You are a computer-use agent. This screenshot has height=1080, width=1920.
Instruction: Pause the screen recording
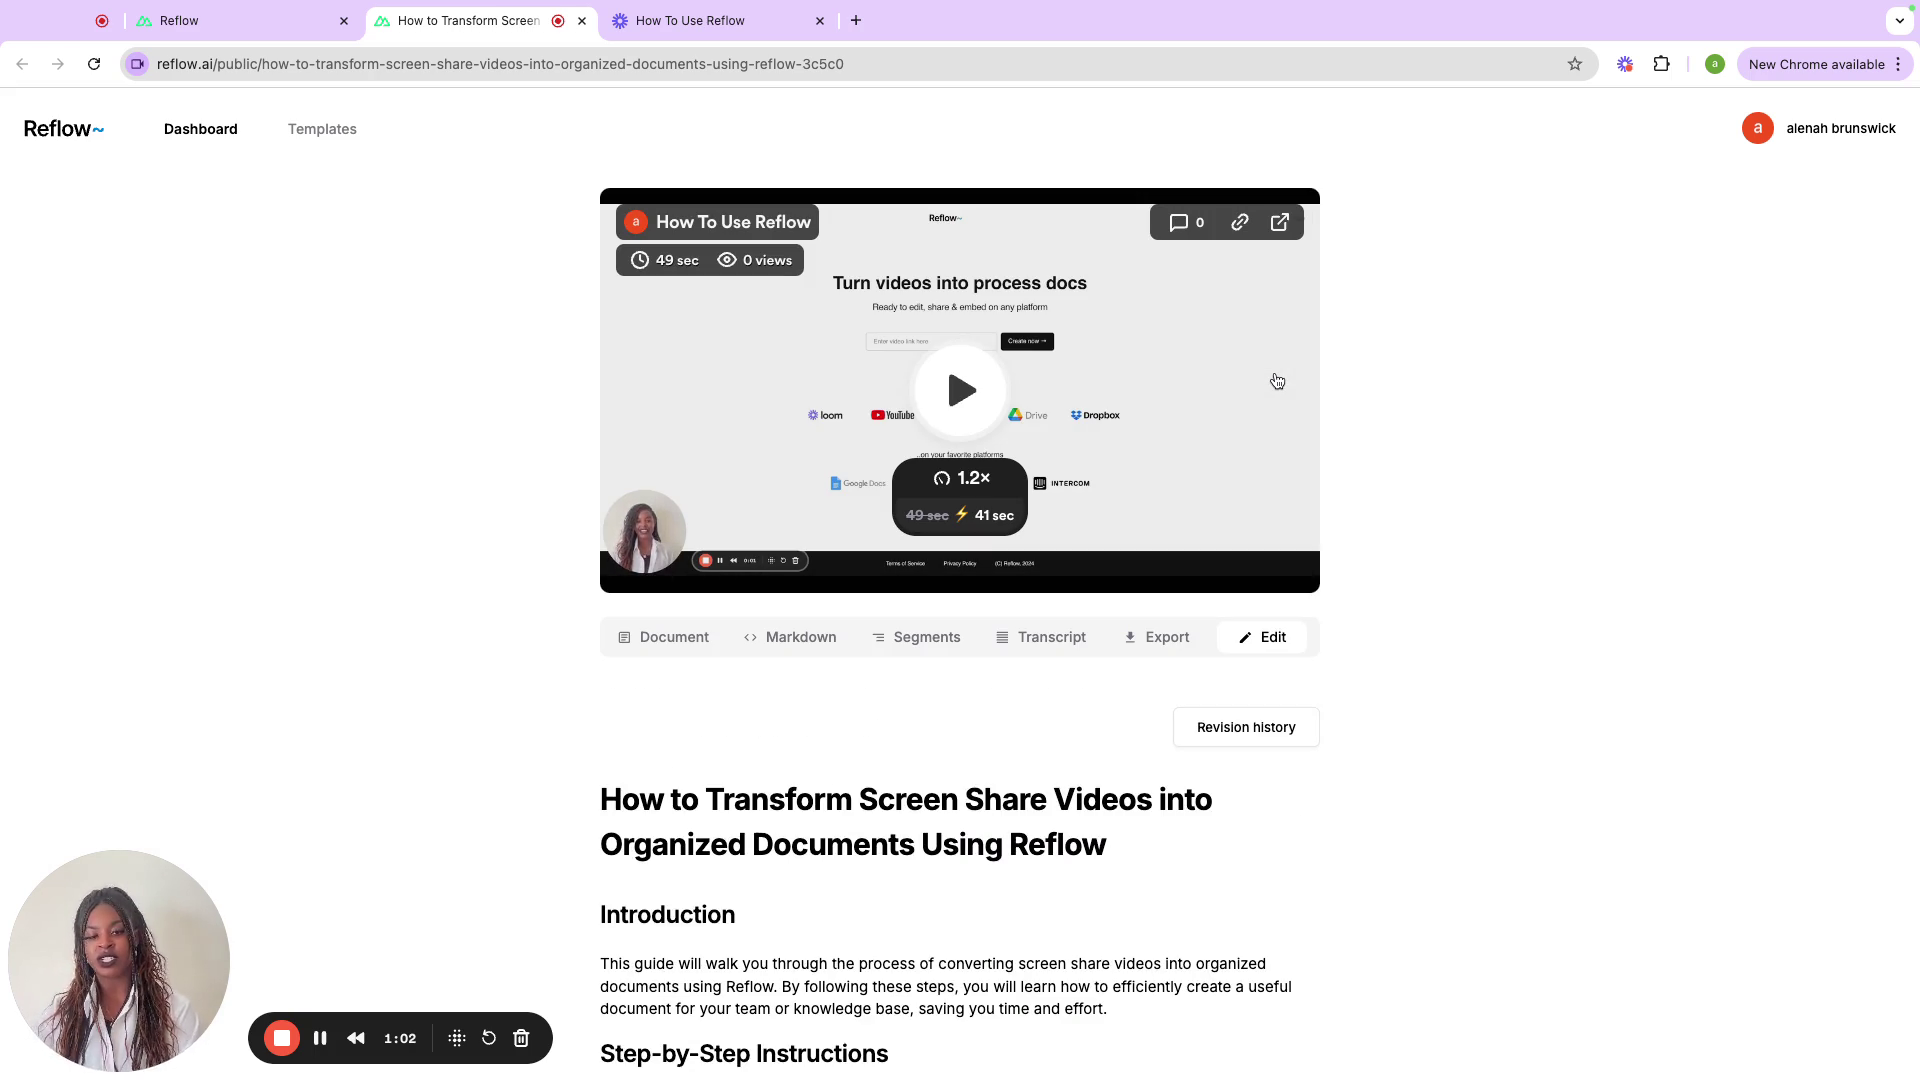[x=320, y=1038]
